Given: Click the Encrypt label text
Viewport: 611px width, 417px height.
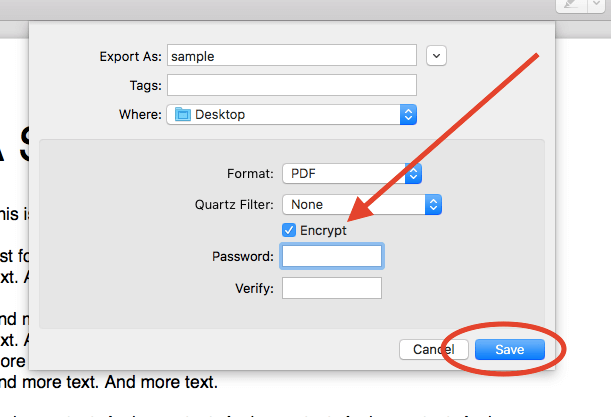Looking at the screenshot, I should coord(323,230).
